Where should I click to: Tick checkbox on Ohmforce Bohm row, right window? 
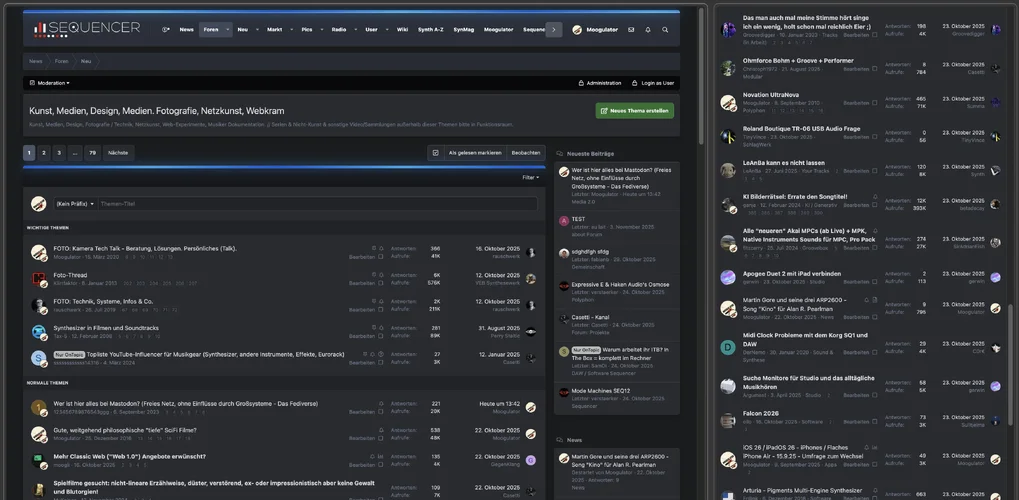coord(875,69)
